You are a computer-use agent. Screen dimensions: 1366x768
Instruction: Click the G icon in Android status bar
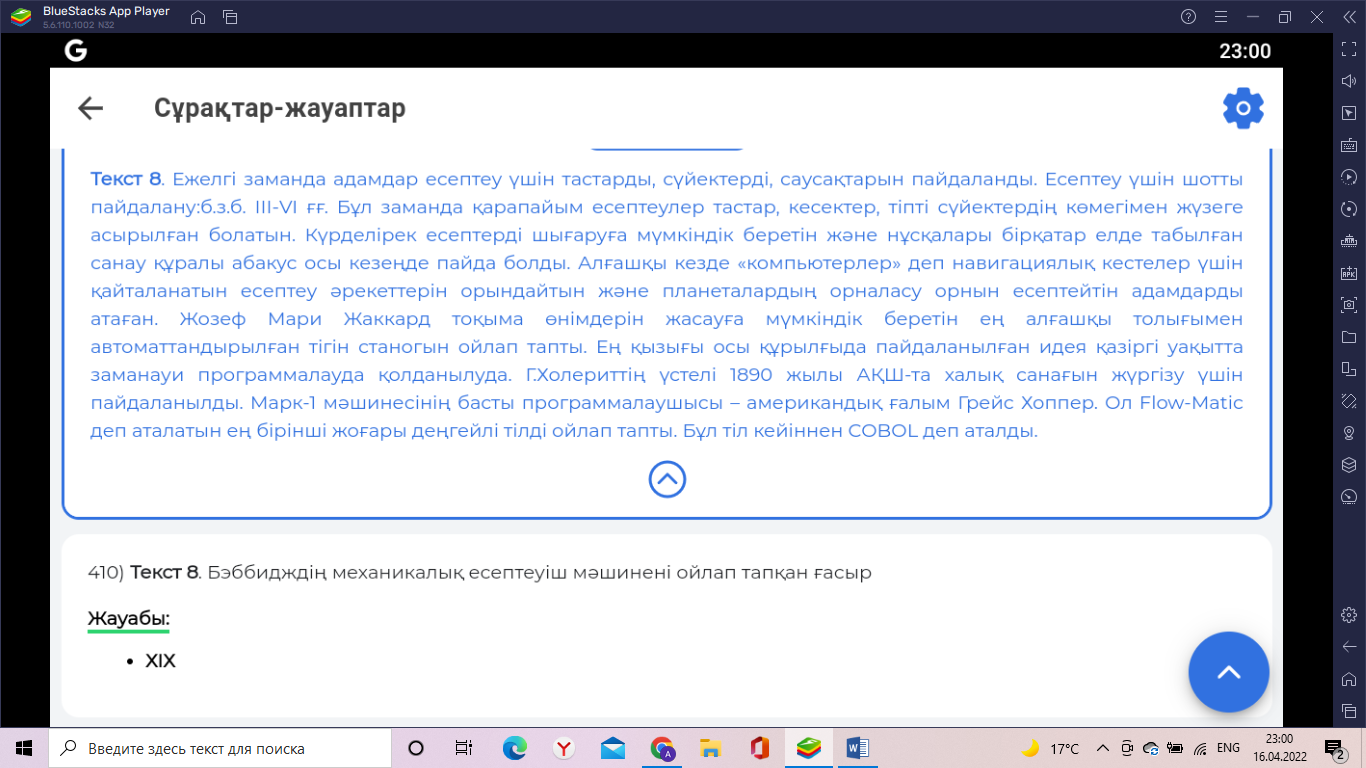tap(76, 51)
